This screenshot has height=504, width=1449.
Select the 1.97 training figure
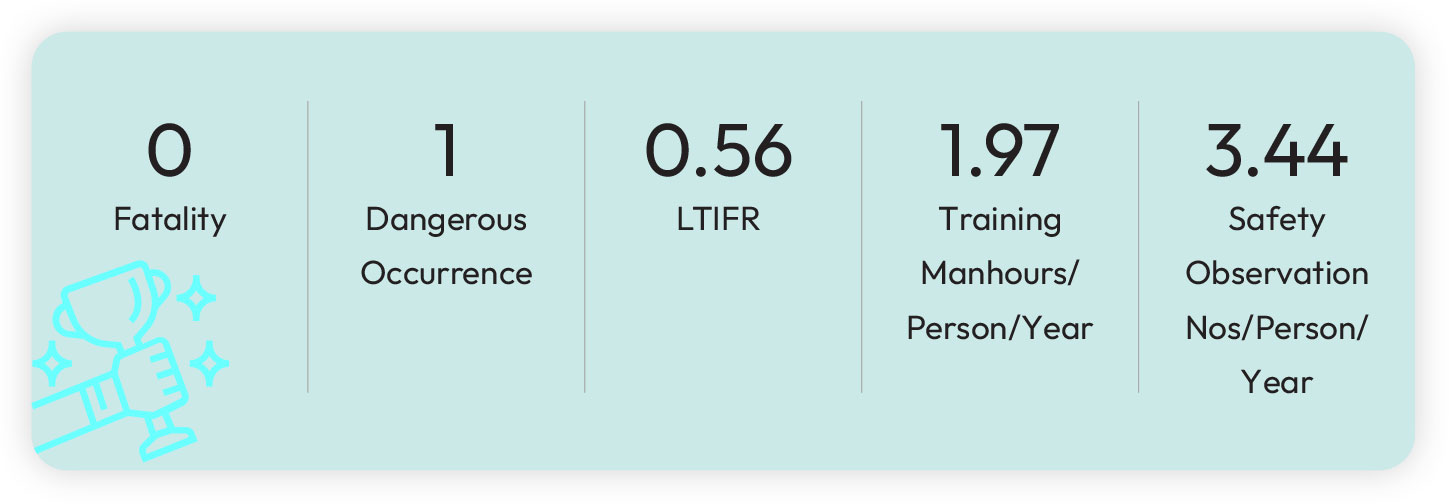pyautogui.click(x=999, y=152)
